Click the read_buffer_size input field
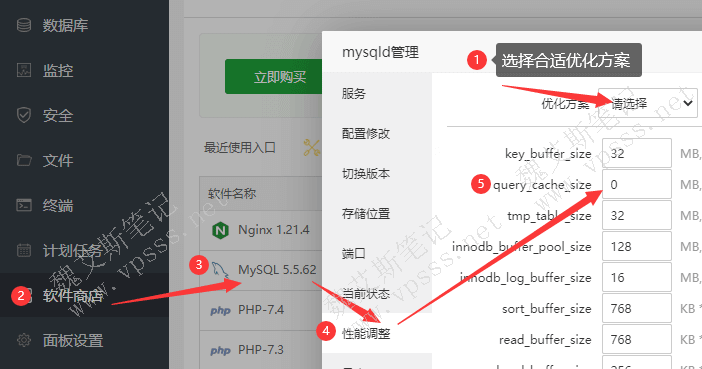The height and width of the screenshot is (369, 702). coord(637,339)
